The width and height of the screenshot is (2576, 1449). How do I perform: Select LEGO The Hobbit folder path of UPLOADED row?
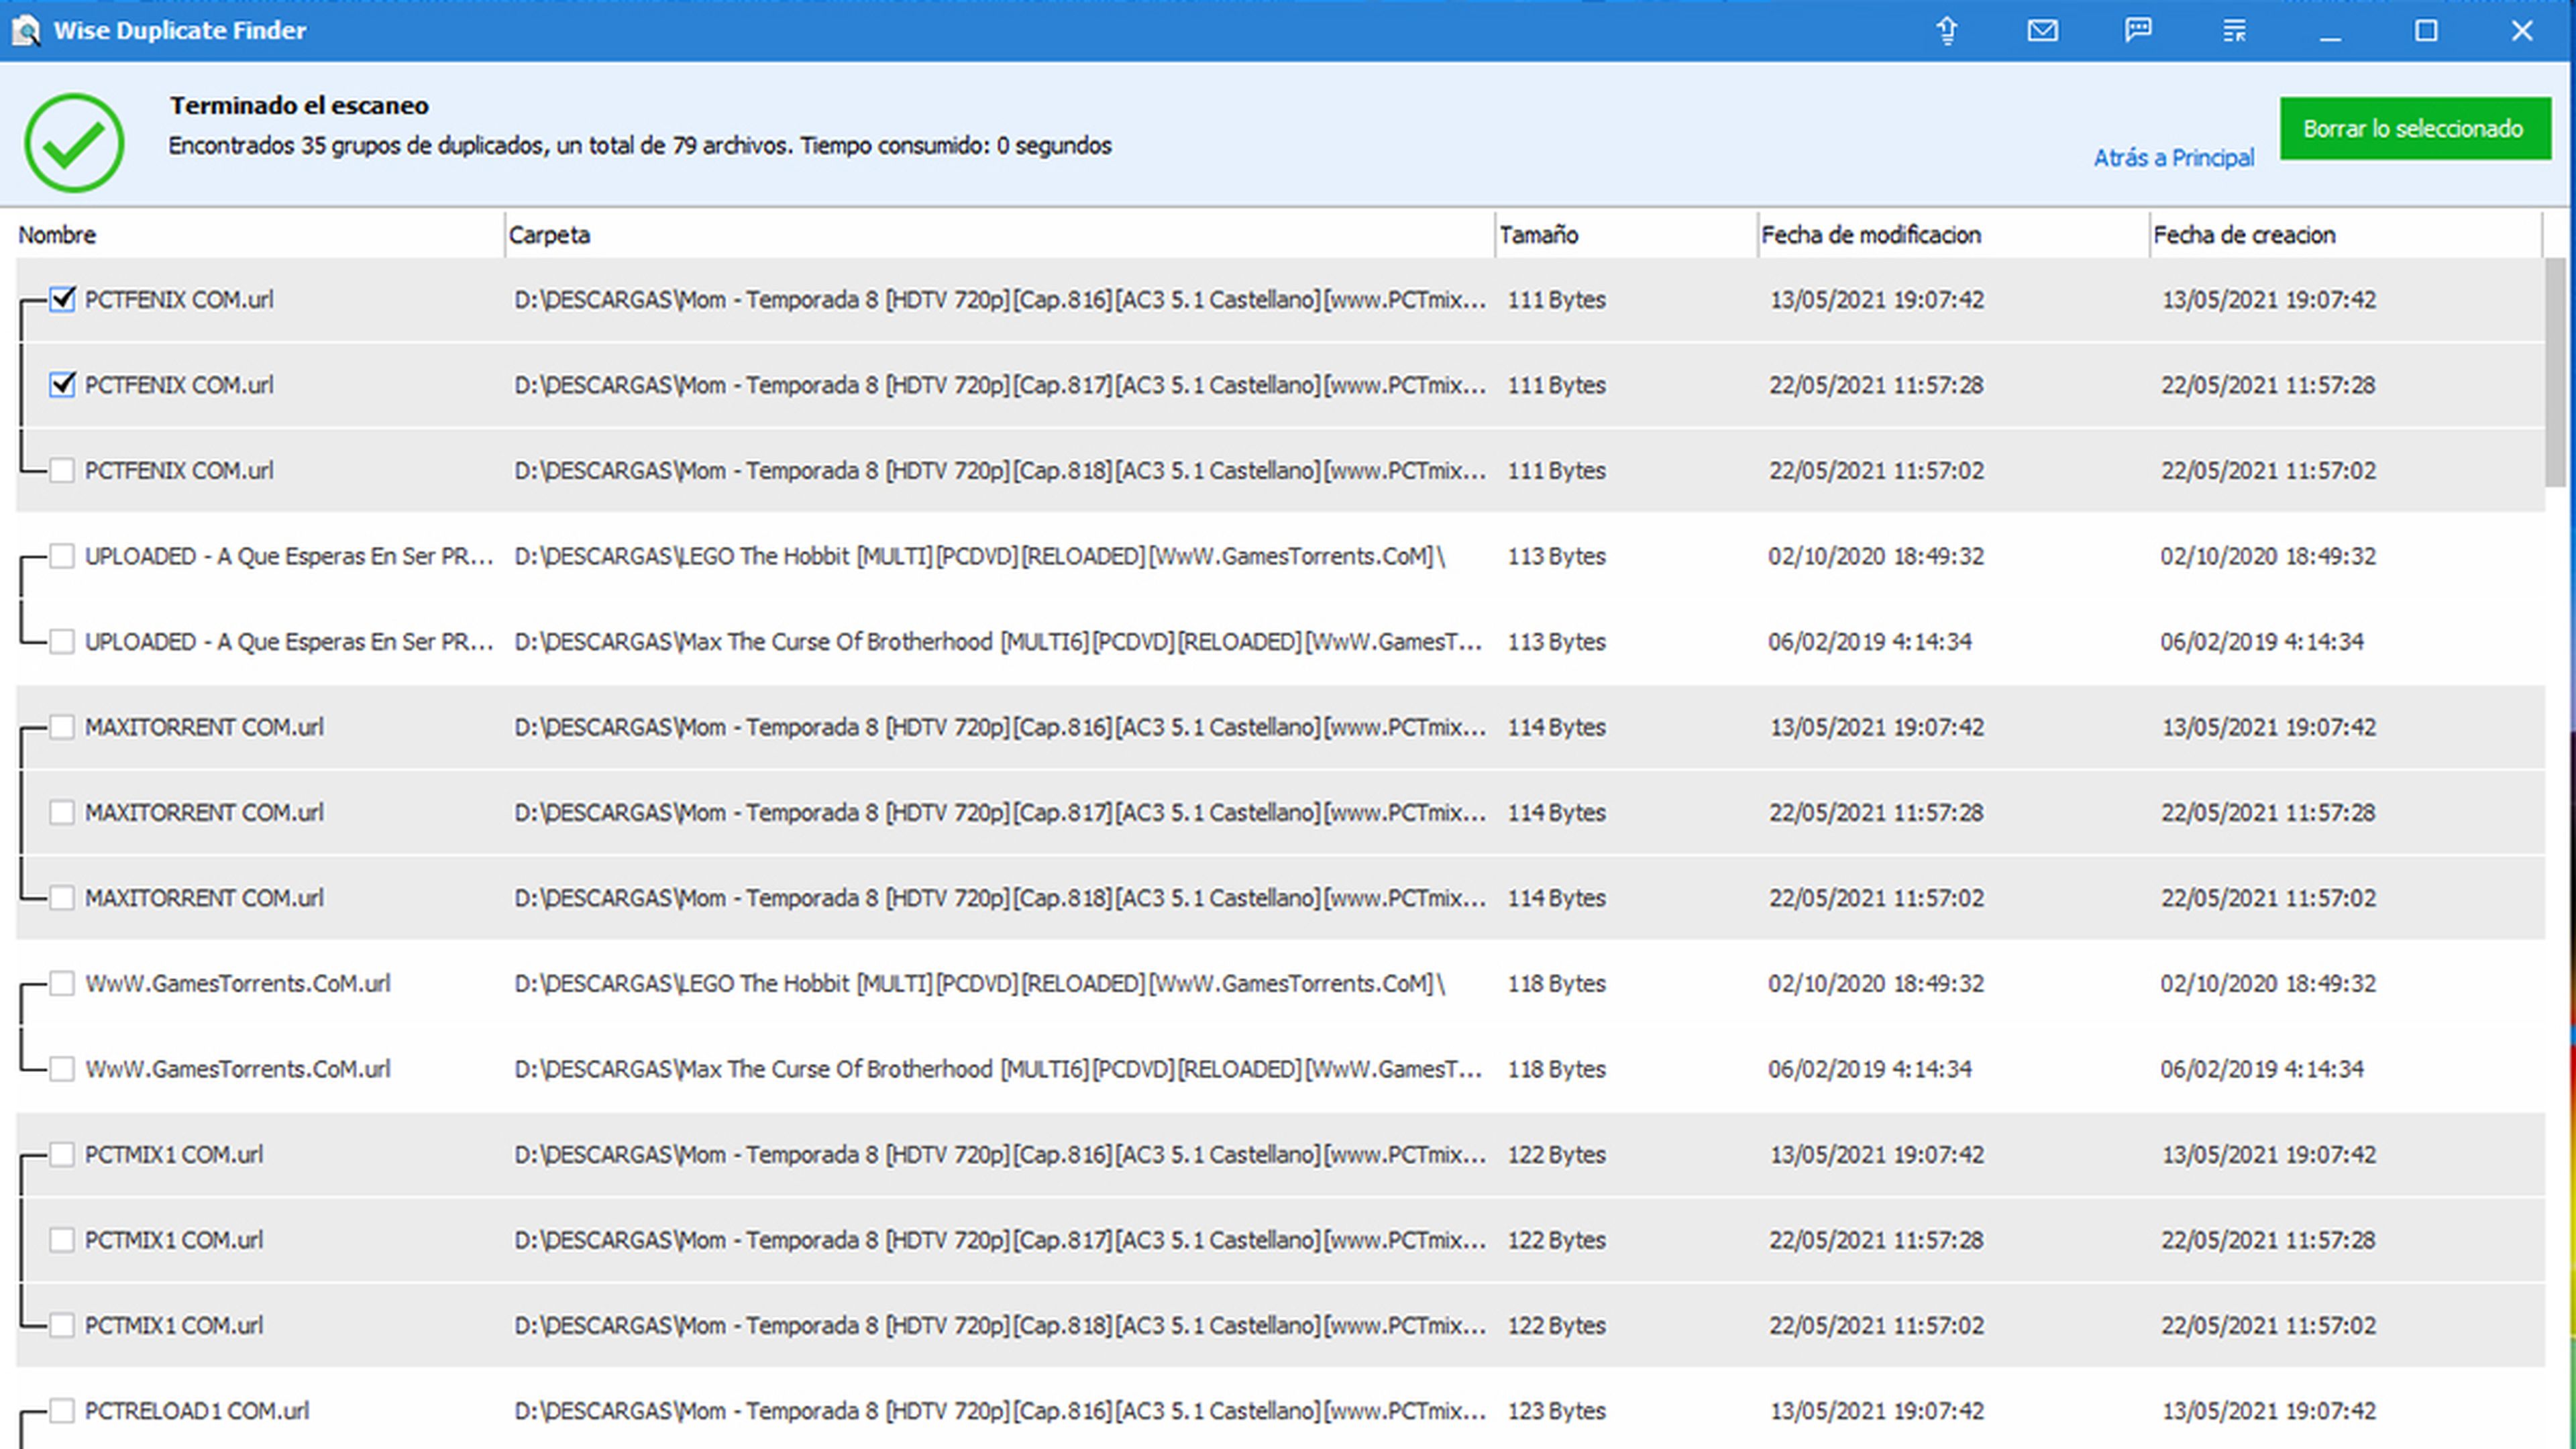pos(979,556)
